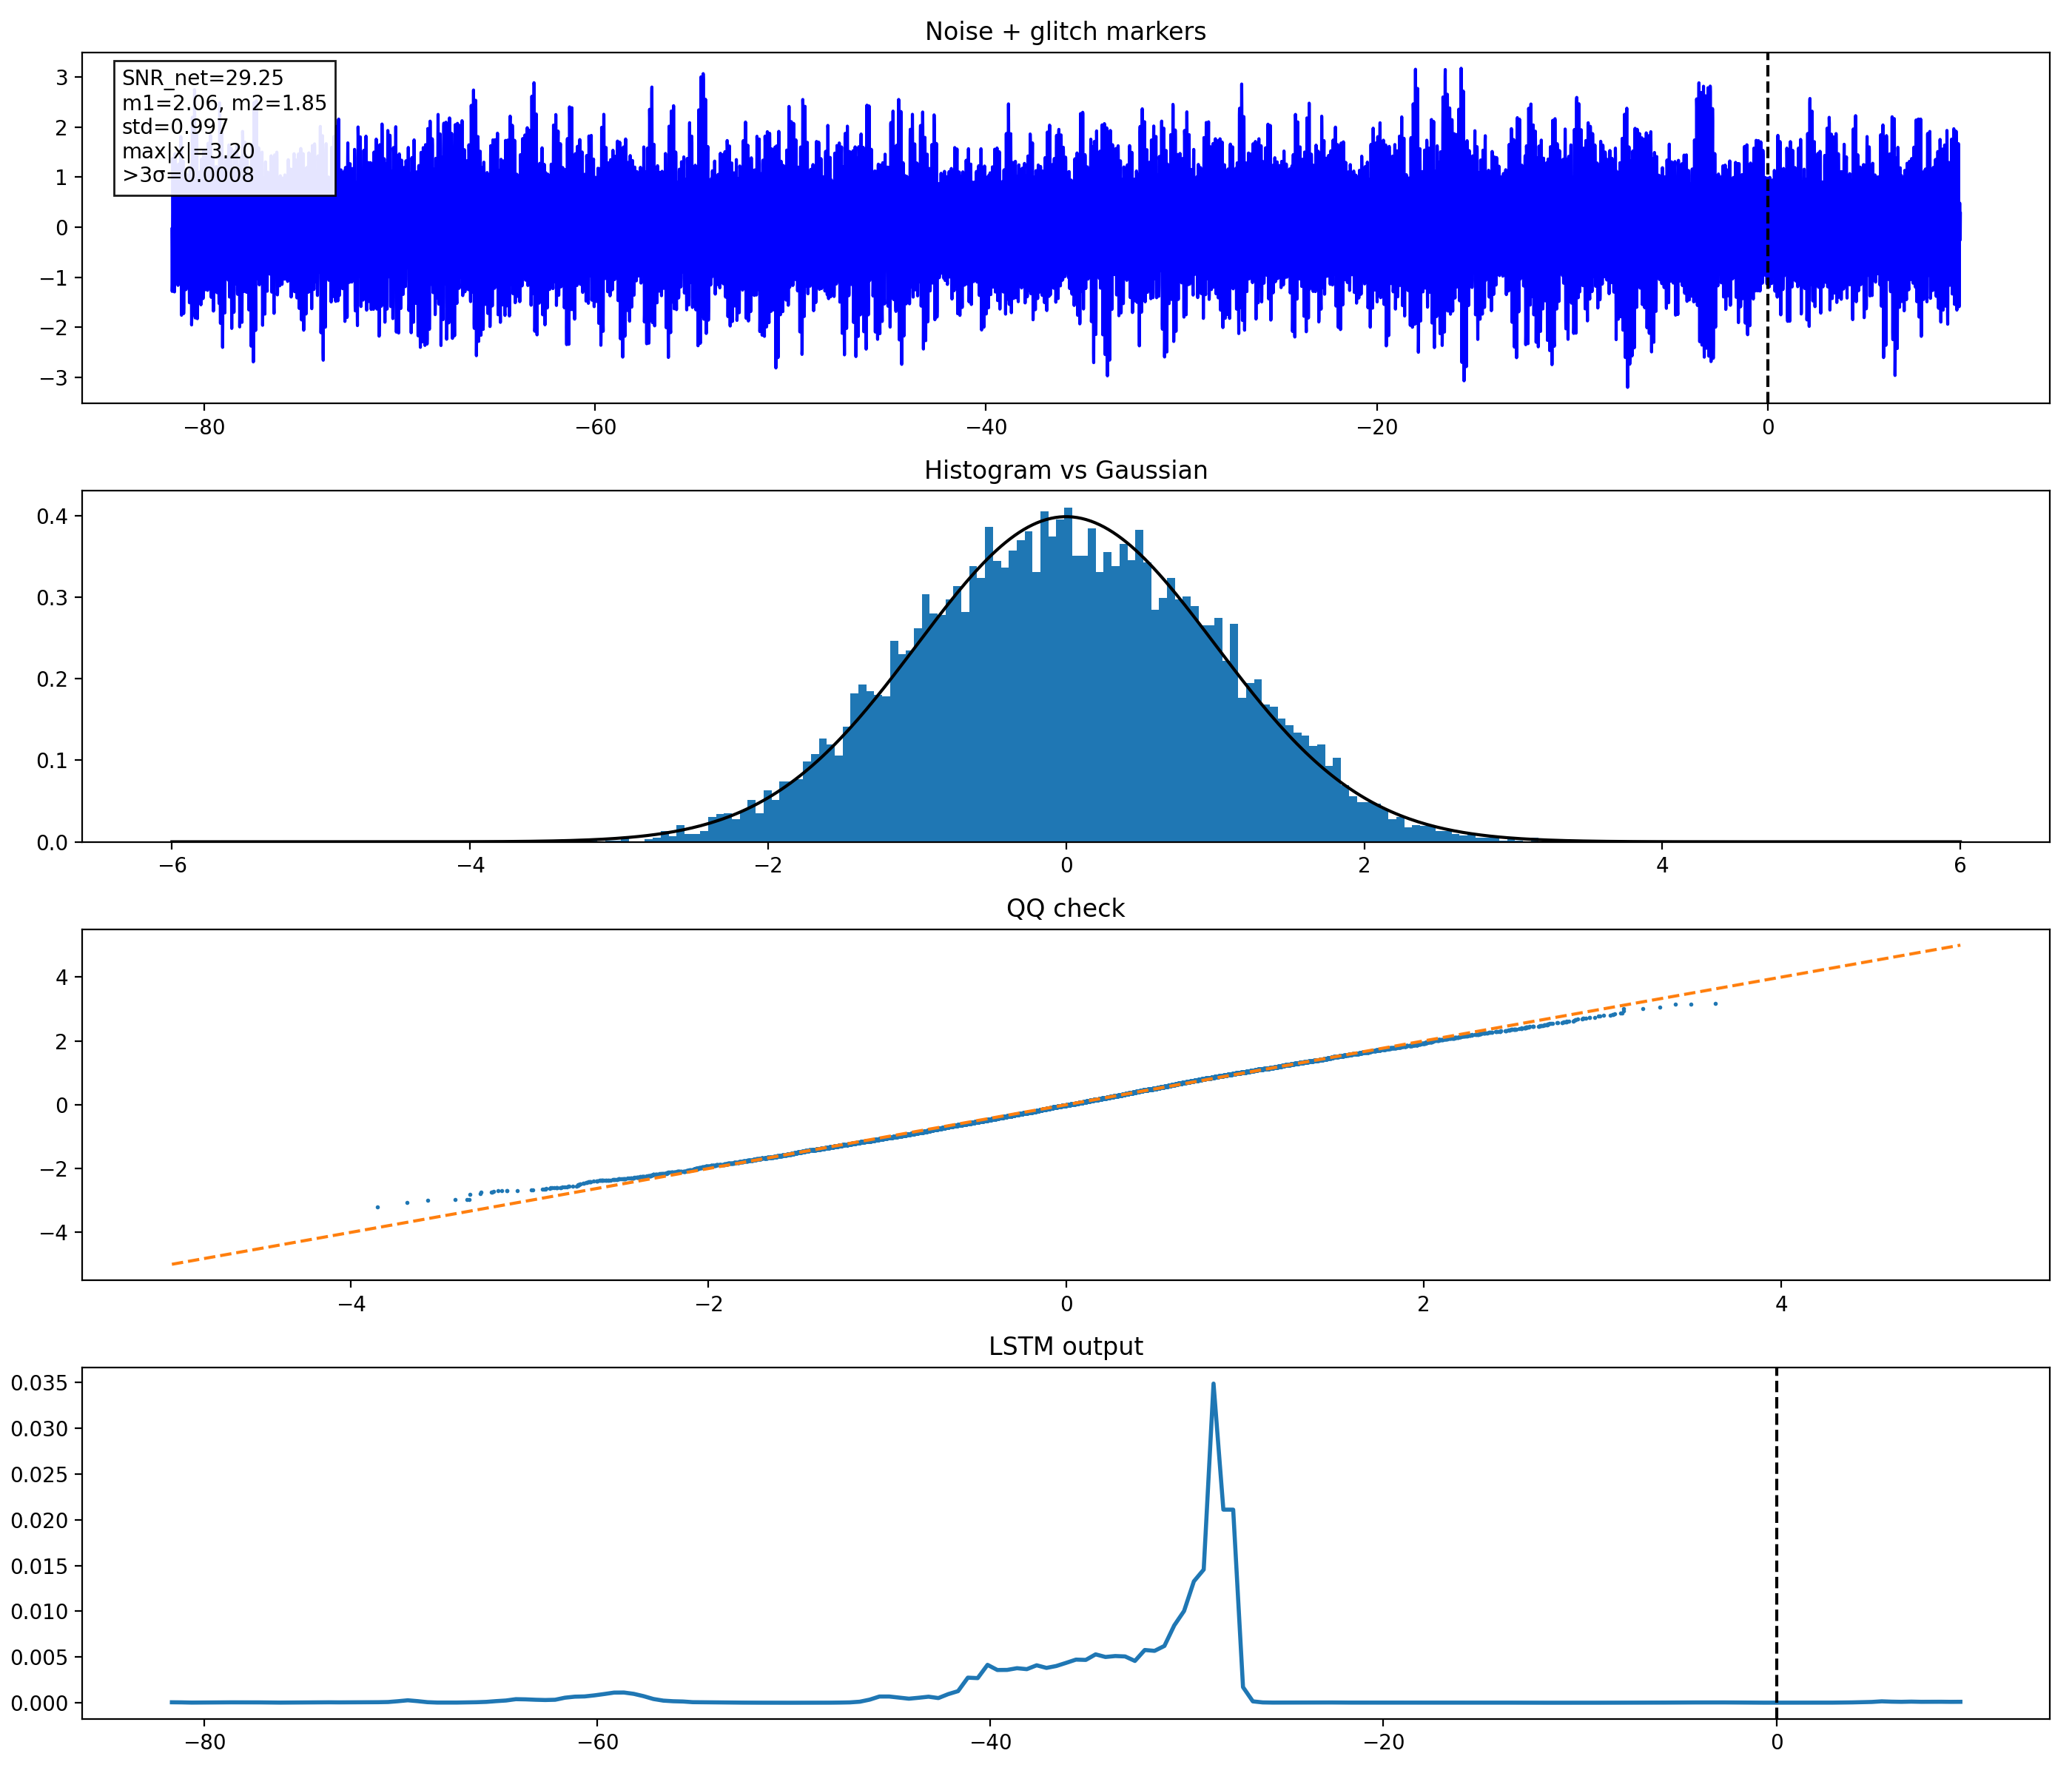
Task: Click the 'LSTM output' plot title
Action: 1065,1346
